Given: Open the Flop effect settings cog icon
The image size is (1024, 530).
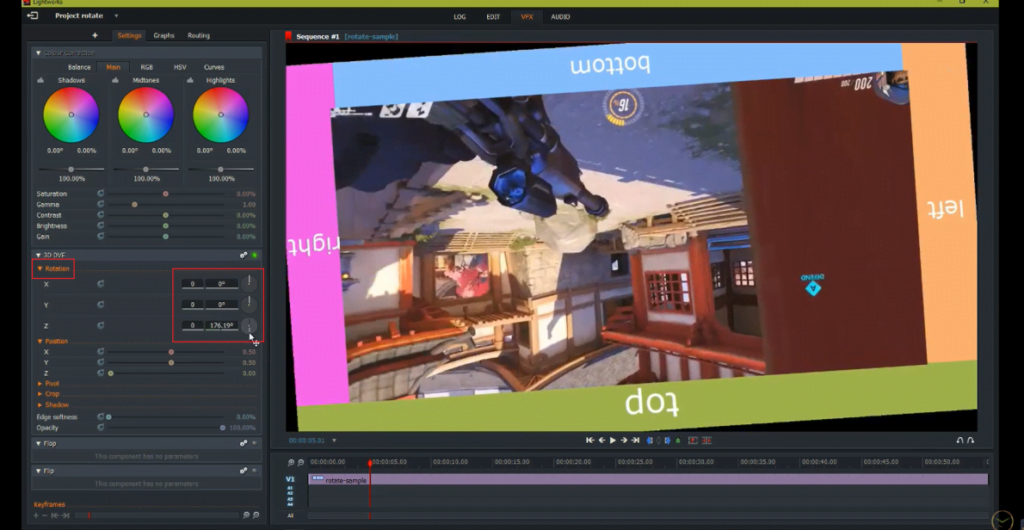Looking at the screenshot, I should (244, 443).
